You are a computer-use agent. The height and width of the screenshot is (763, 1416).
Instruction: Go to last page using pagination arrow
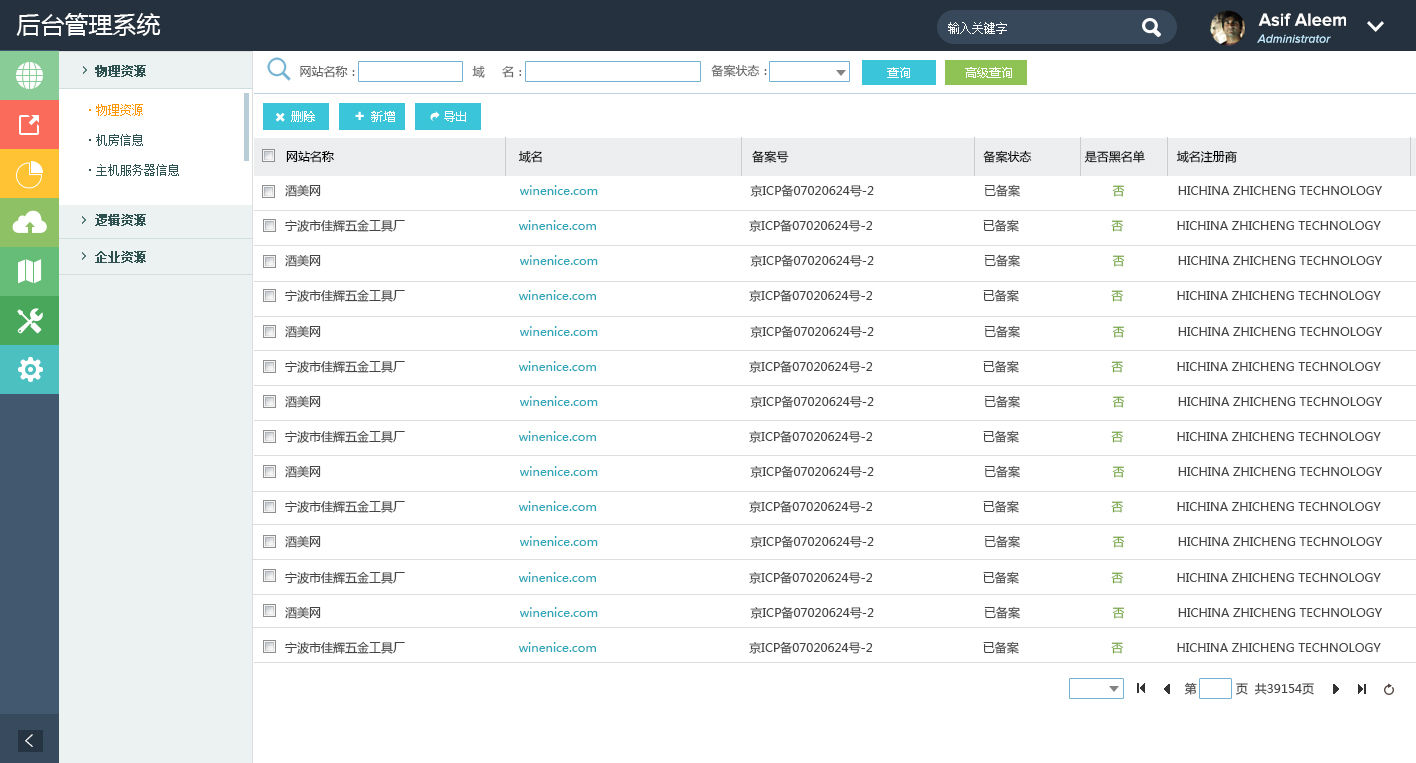(x=1362, y=689)
